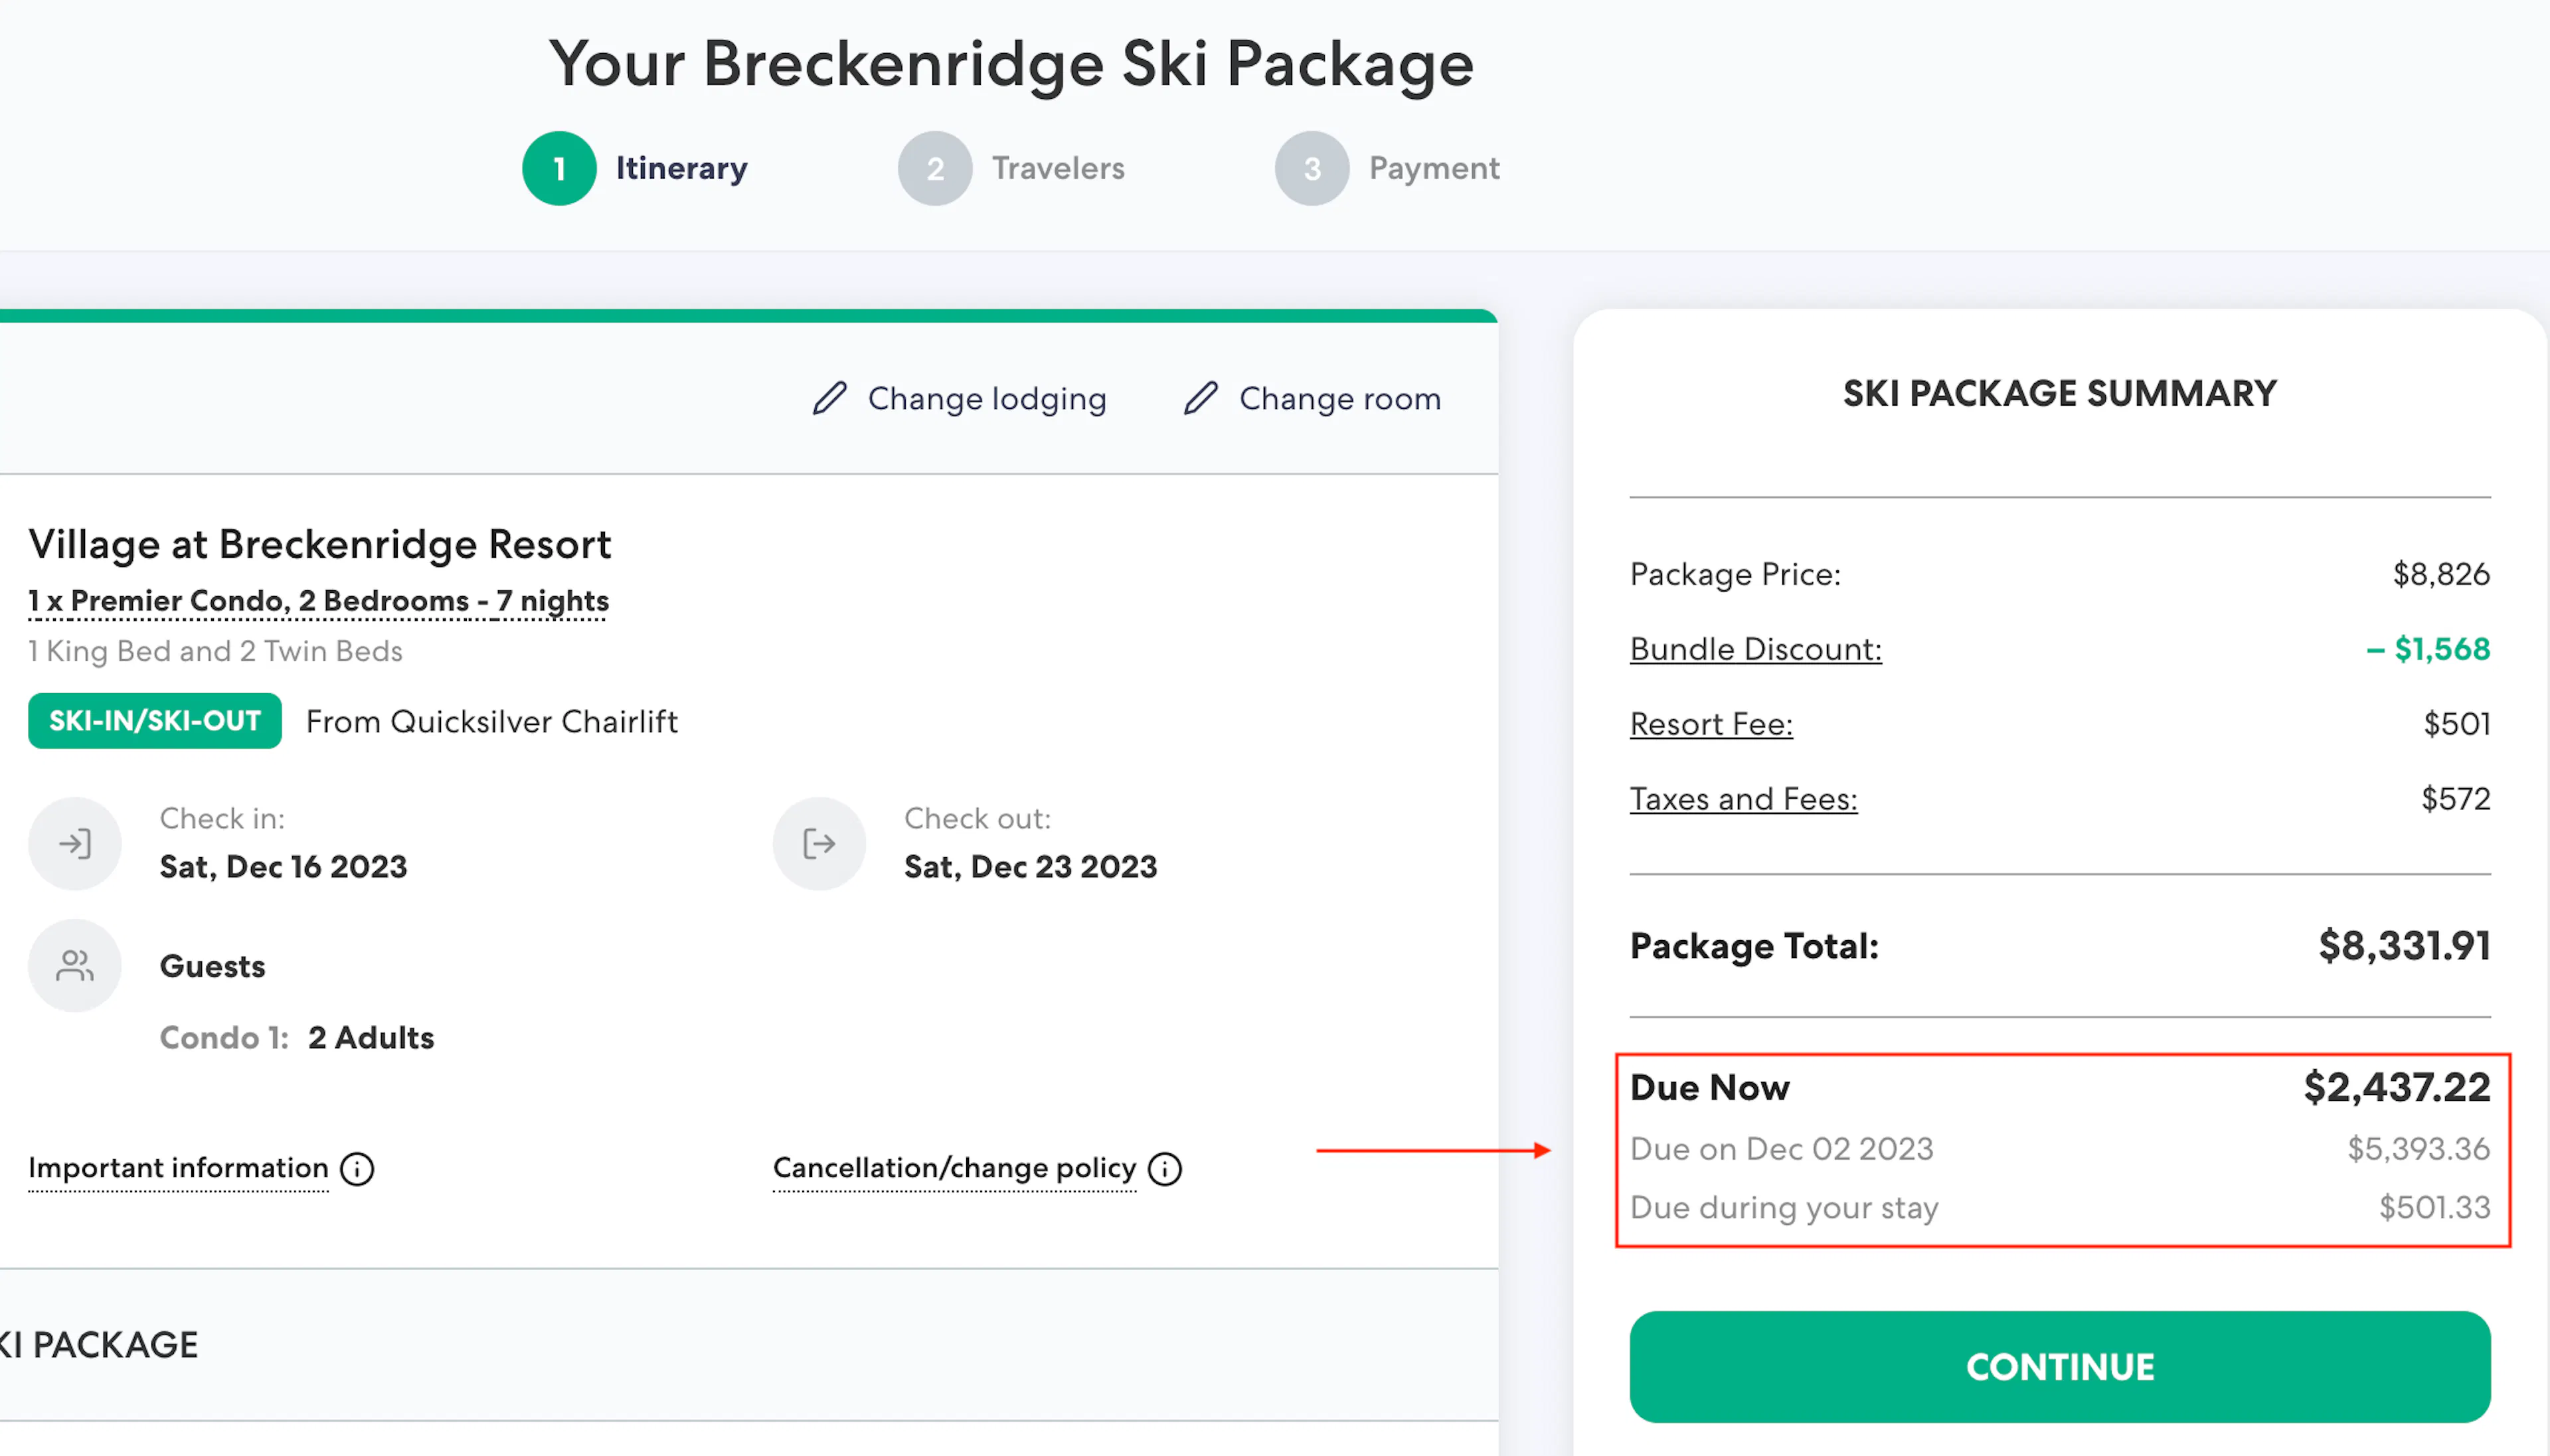Click the Guests people icon

pyautogui.click(x=75, y=965)
